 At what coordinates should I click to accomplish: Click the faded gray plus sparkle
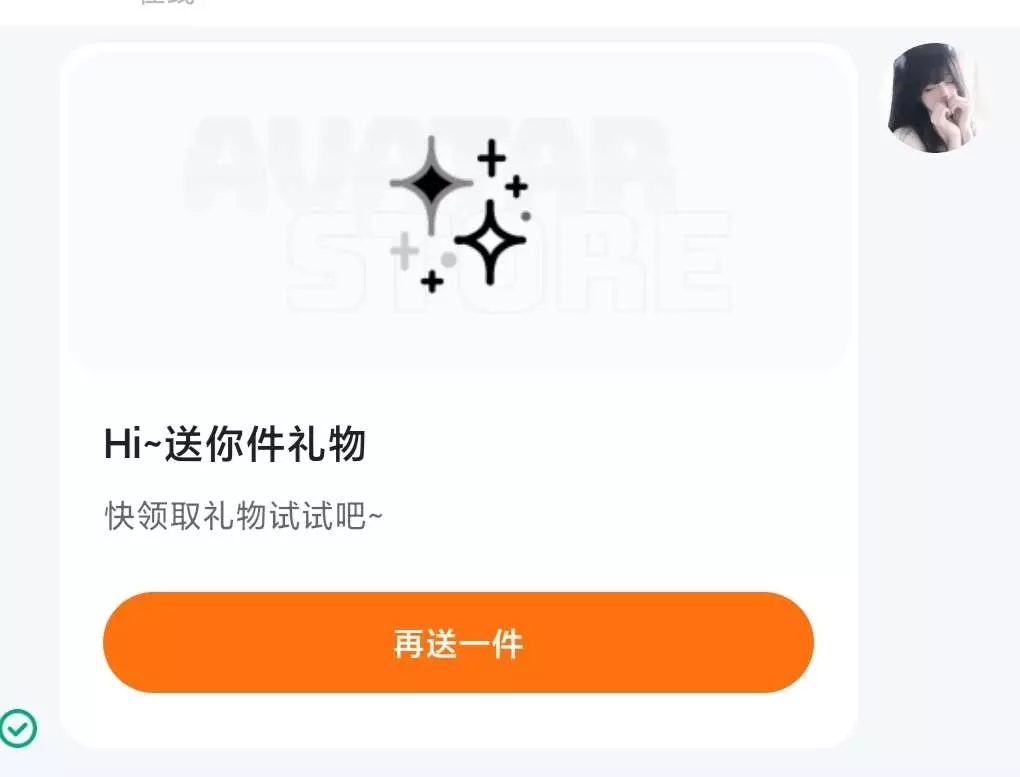[x=404, y=251]
